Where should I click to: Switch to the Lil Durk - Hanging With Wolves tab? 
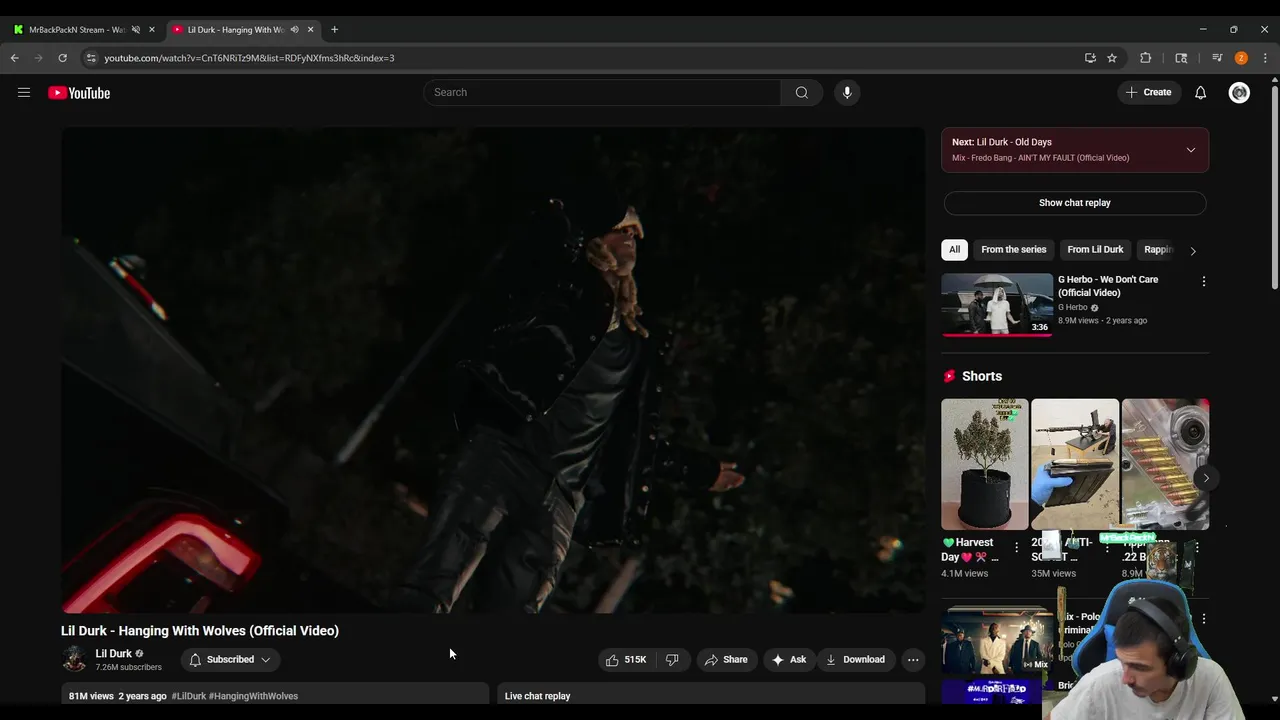(236, 29)
